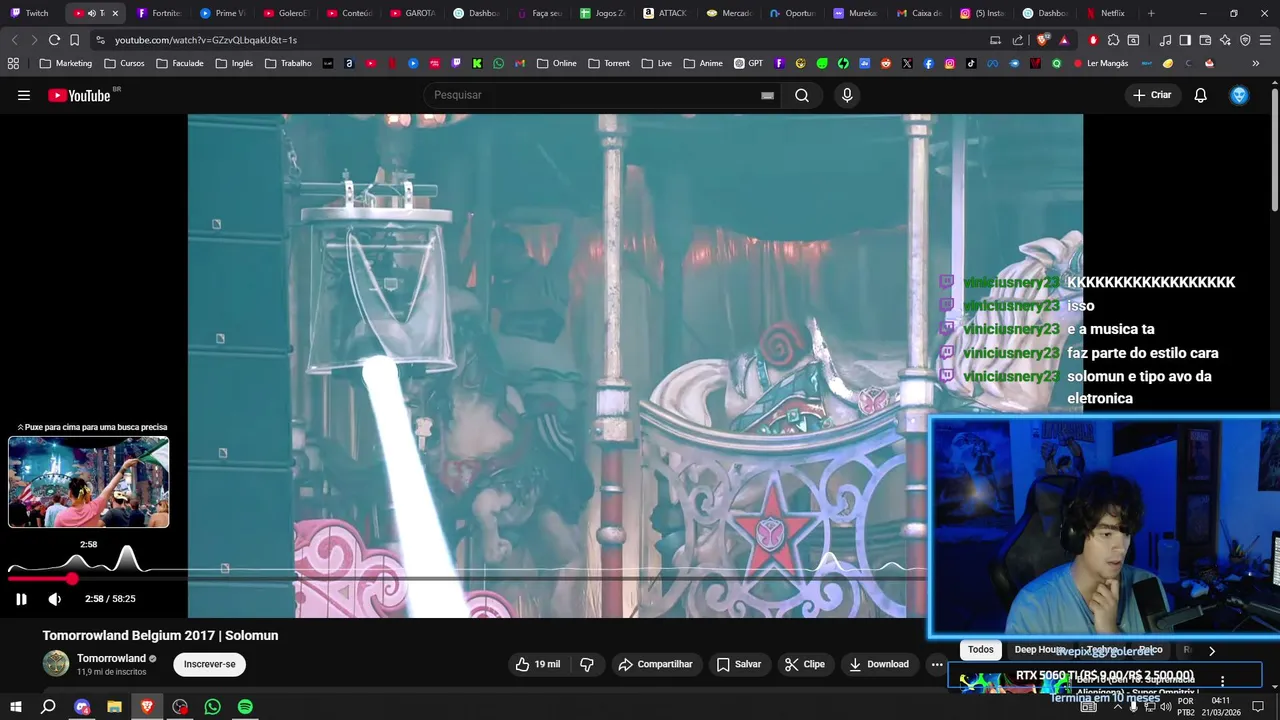This screenshot has height=720, width=1280.
Task: Open the browser main menu
Action: coord(1265,40)
